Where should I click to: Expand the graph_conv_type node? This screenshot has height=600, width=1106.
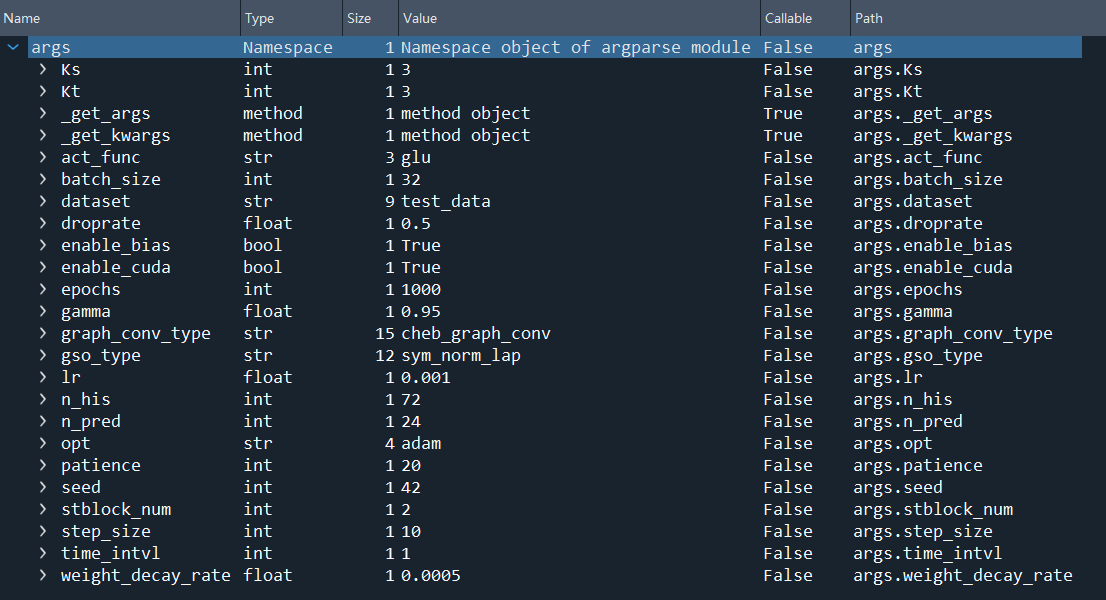(x=43, y=333)
